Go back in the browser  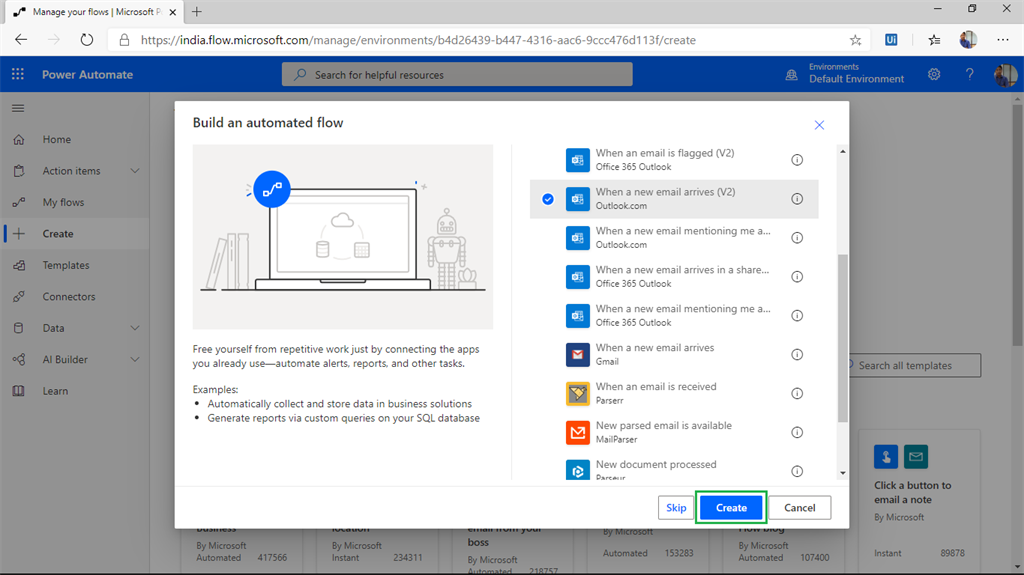click(x=21, y=40)
